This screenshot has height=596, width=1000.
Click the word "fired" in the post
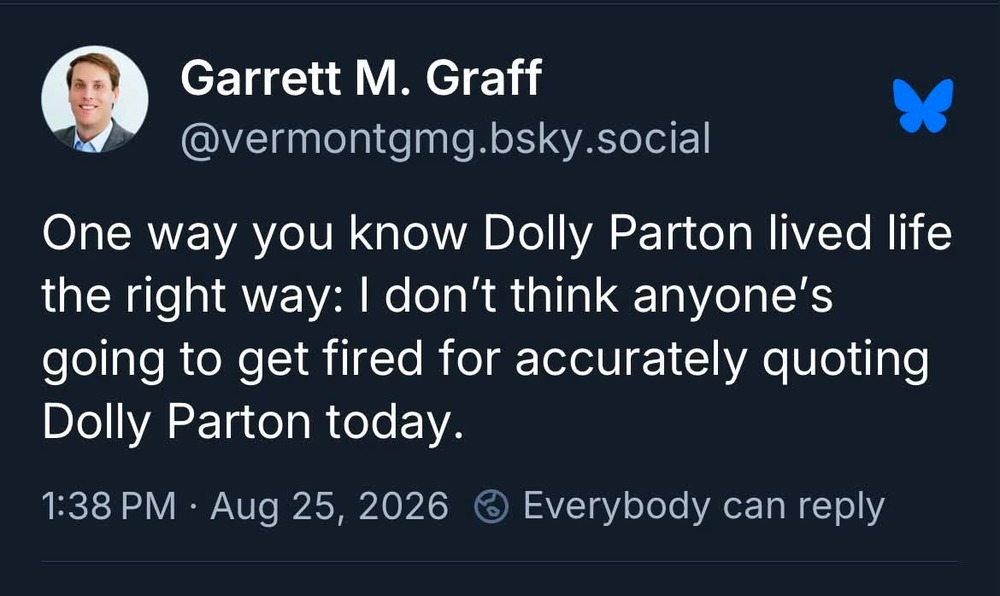click(373, 358)
